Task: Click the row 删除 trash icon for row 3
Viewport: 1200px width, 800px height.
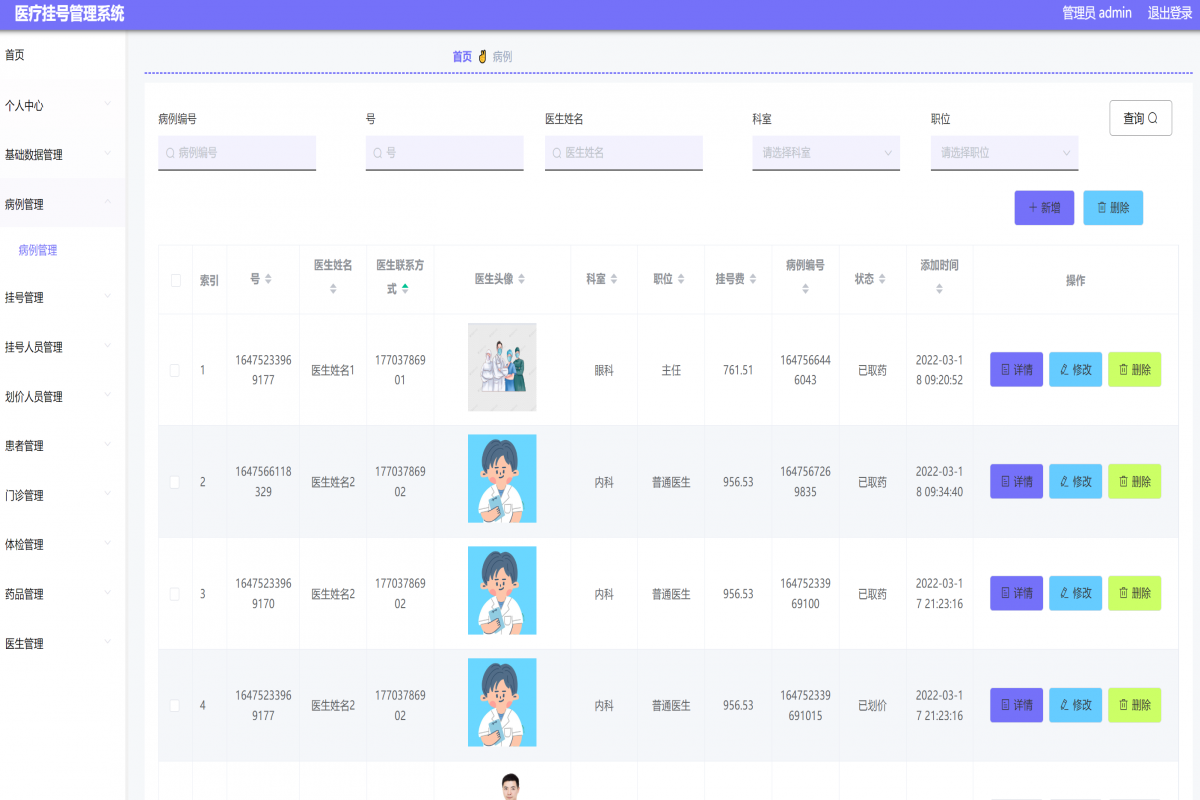Action: (1122, 593)
